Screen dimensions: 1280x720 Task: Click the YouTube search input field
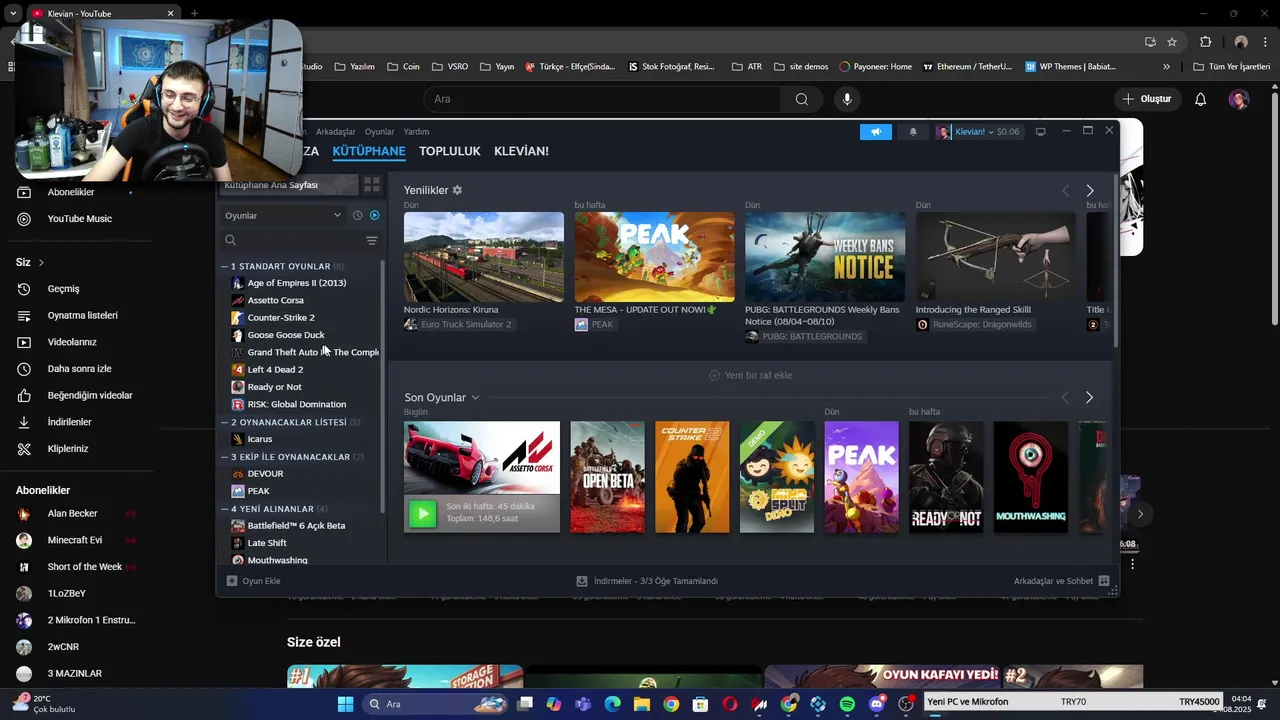[x=602, y=99]
